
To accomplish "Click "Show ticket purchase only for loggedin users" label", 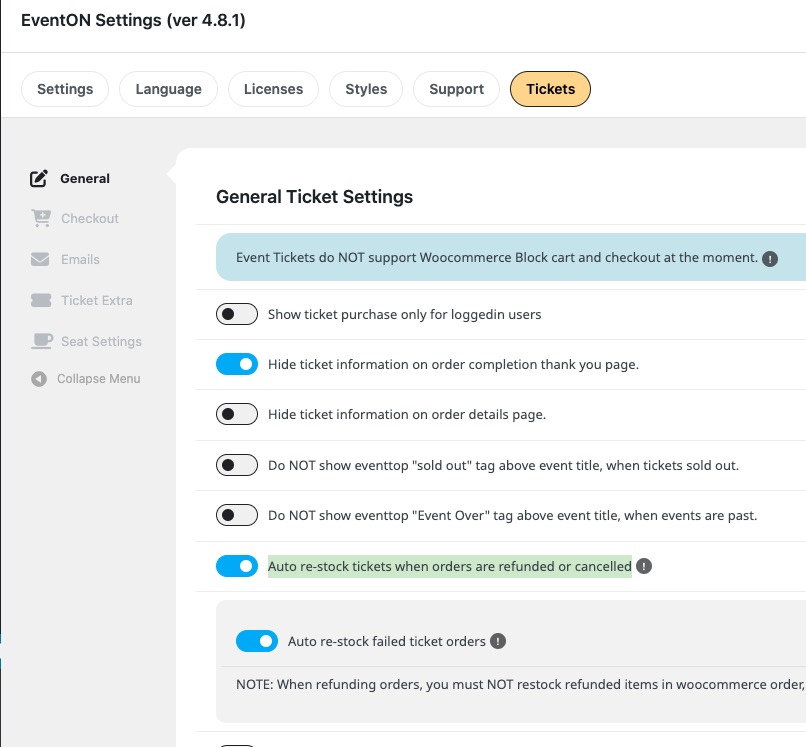I will click(x=405, y=315).
